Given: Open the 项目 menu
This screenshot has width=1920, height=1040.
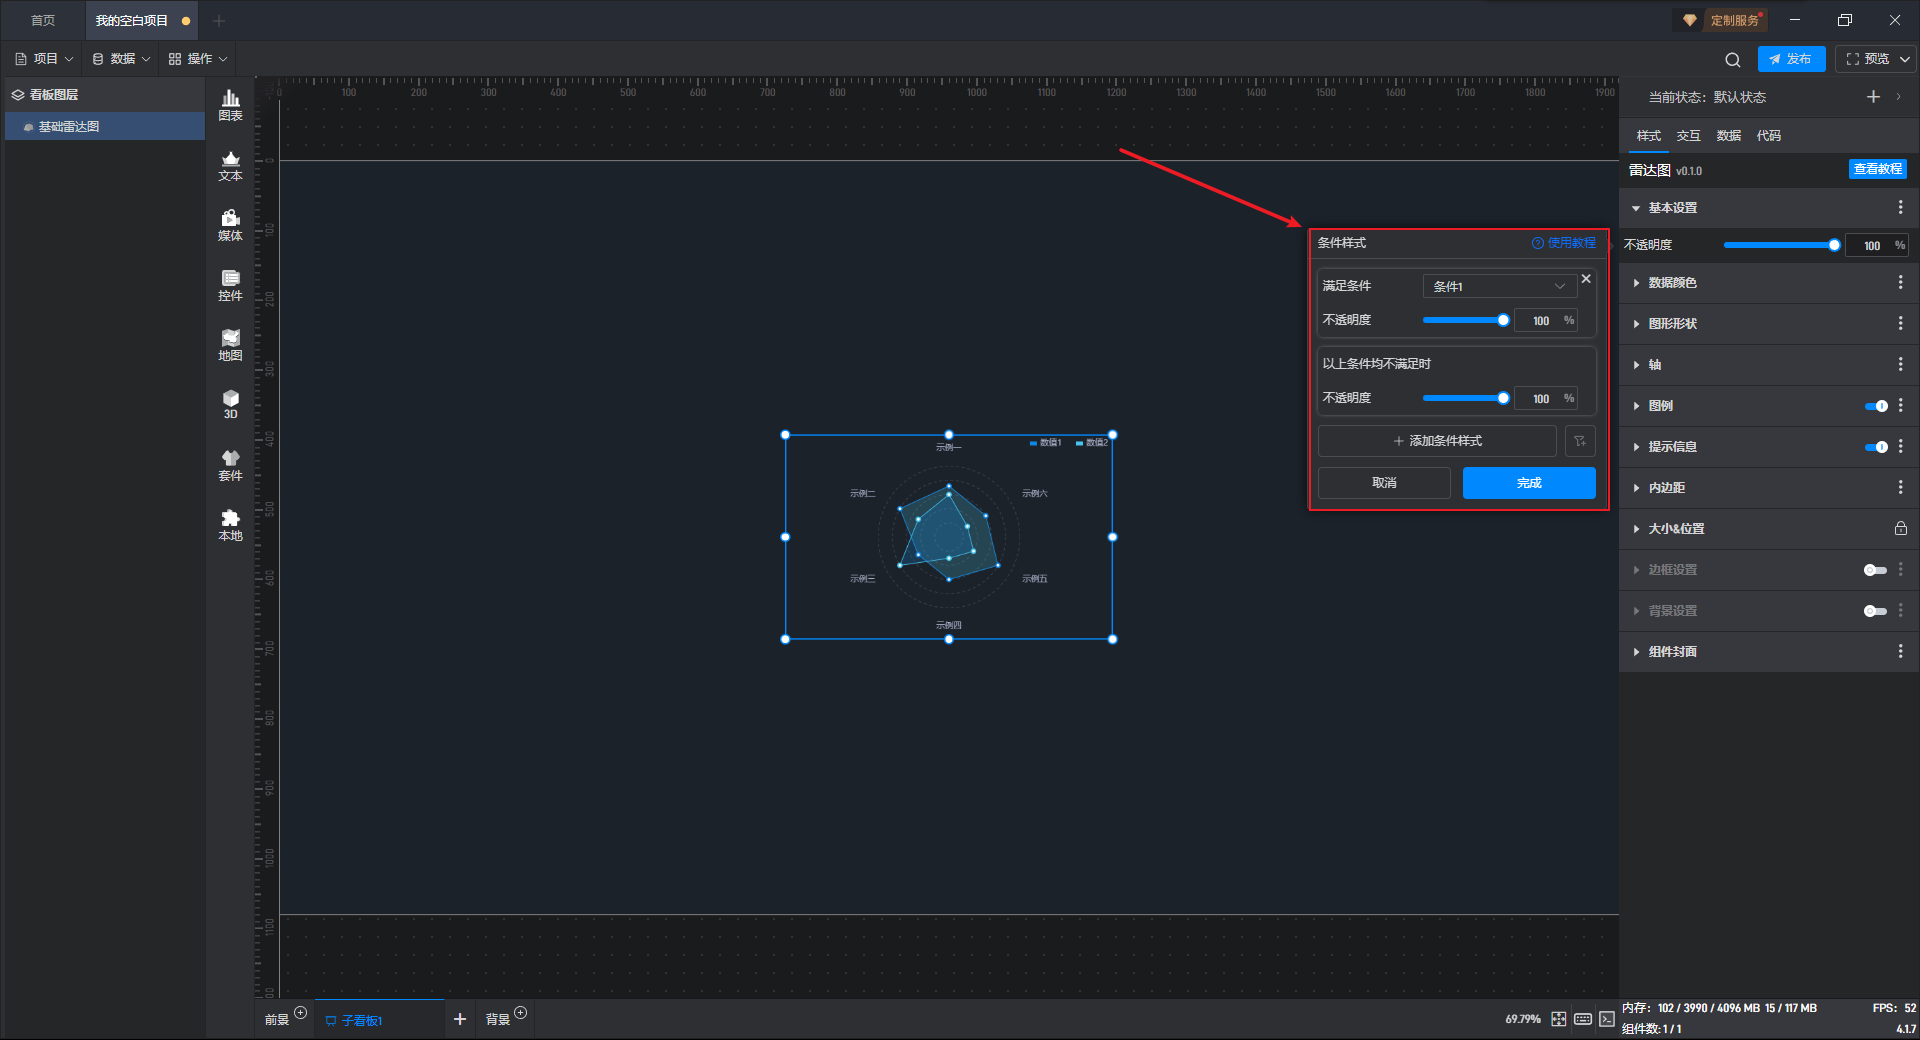Looking at the screenshot, I should point(45,59).
